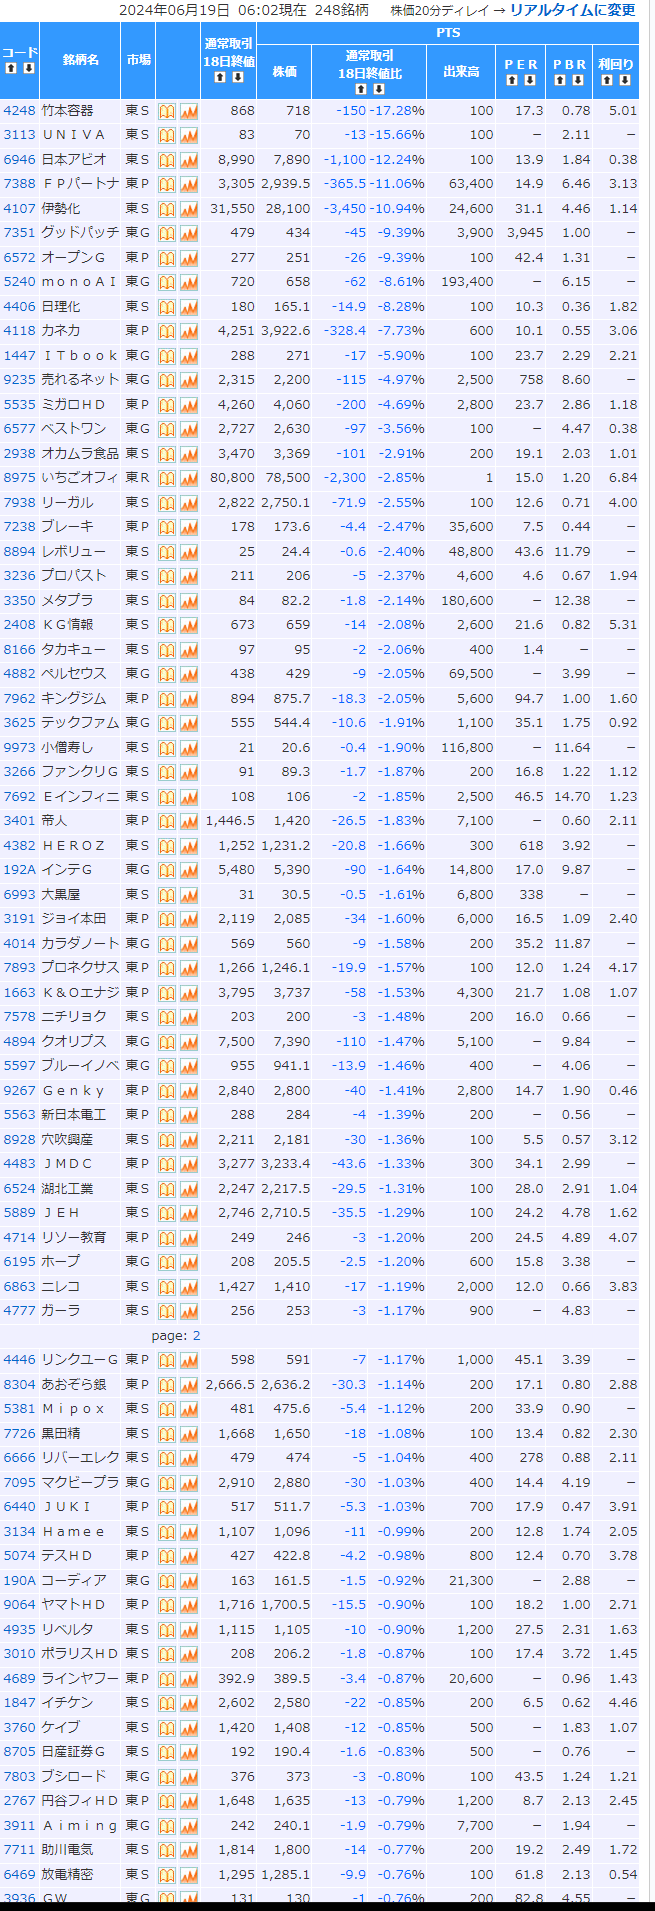Viewport: 655px width, 1911px height.
Task: Open the book icon for キングジム
Action: pos(167,699)
